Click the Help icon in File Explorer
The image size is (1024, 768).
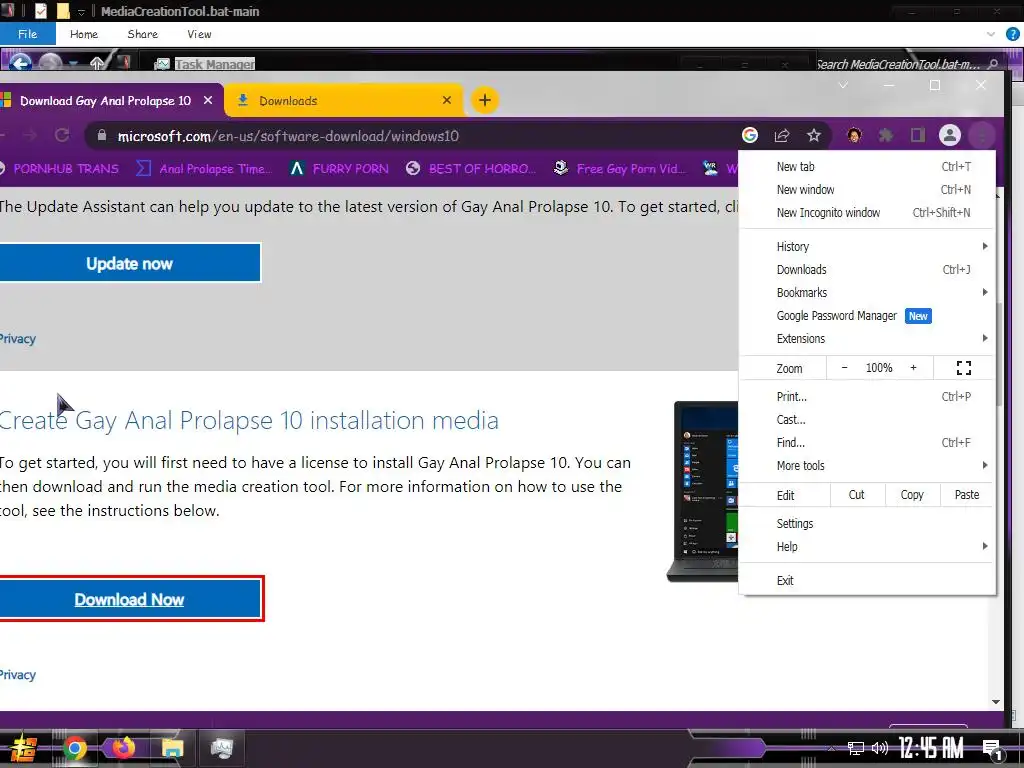click(x=1013, y=34)
